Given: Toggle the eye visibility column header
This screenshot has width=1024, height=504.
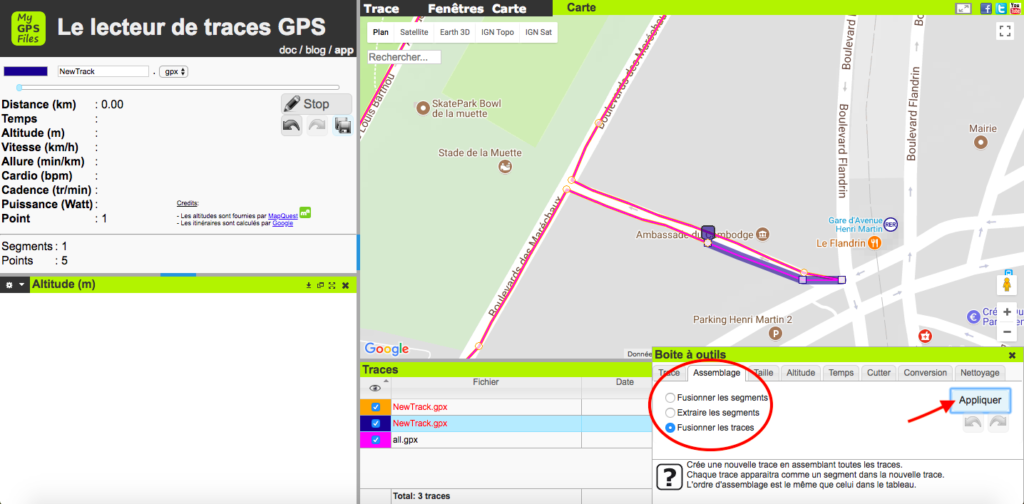Looking at the screenshot, I should [x=375, y=388].
